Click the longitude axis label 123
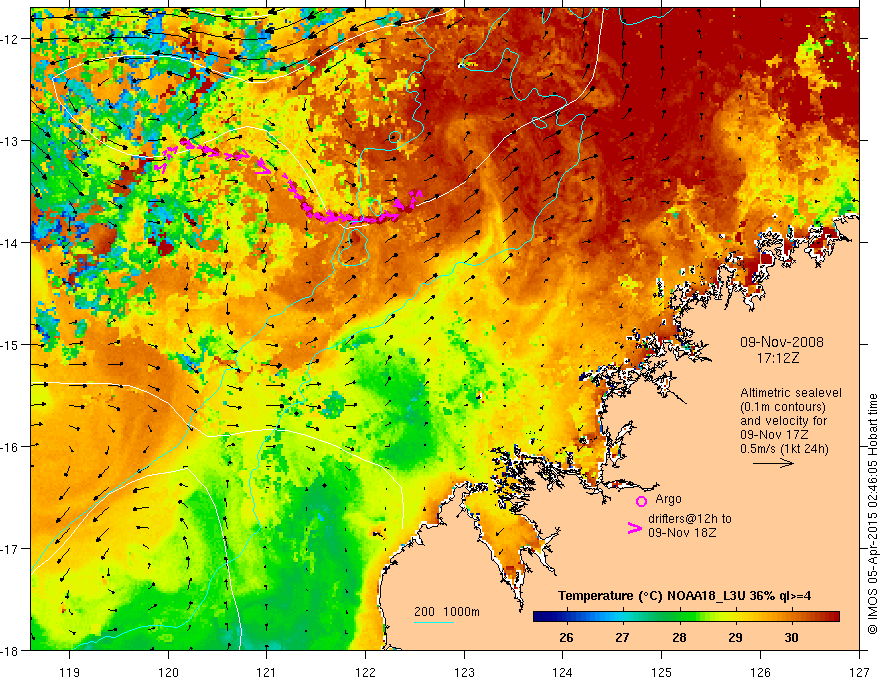880x680 pixels. [x=464, y=672]
